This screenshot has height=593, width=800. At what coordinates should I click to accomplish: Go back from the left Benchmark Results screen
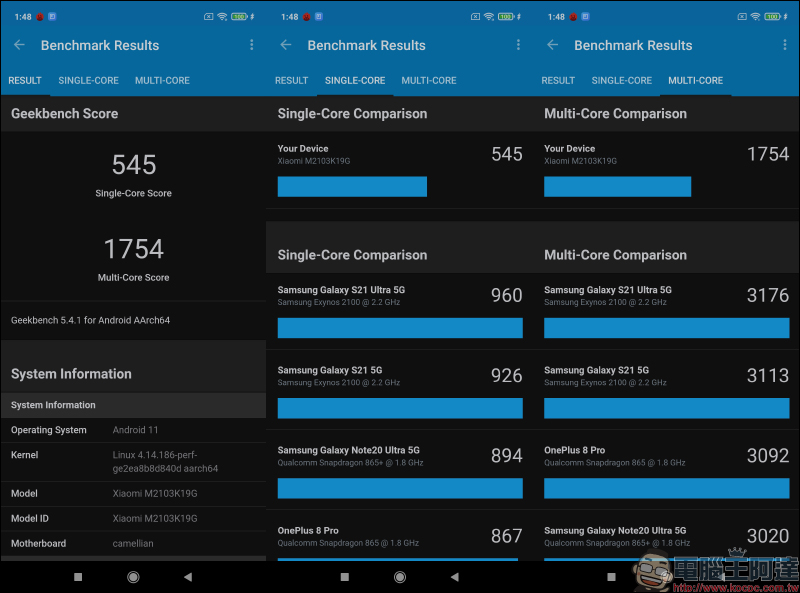(x=19, y=45)
